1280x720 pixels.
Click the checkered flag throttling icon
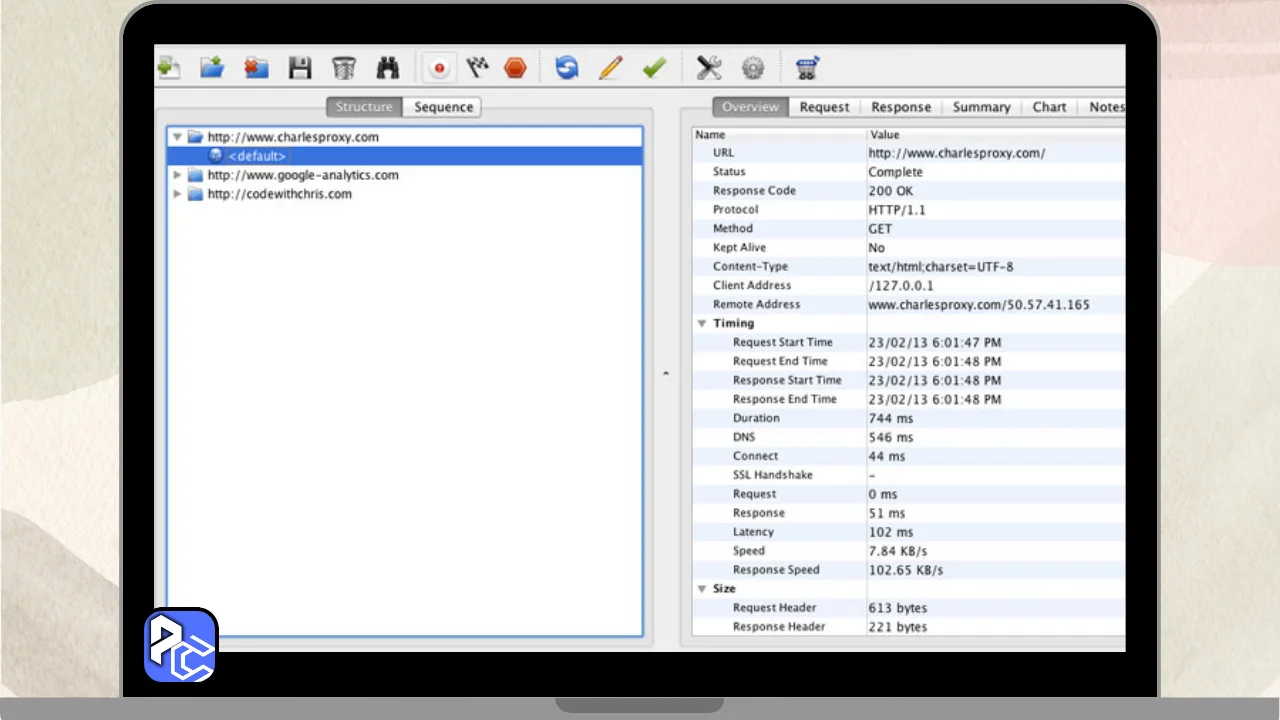478,68
